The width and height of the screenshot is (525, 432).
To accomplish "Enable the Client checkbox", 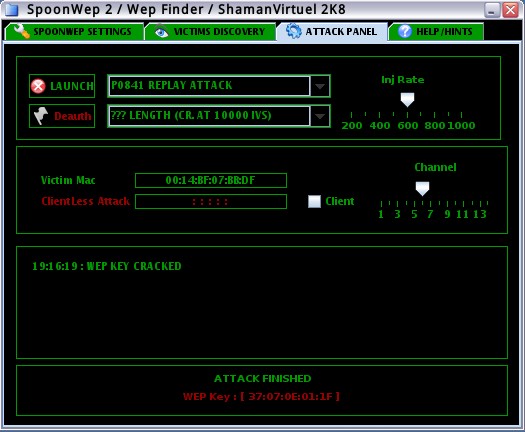I will click(x=314, y=201).
